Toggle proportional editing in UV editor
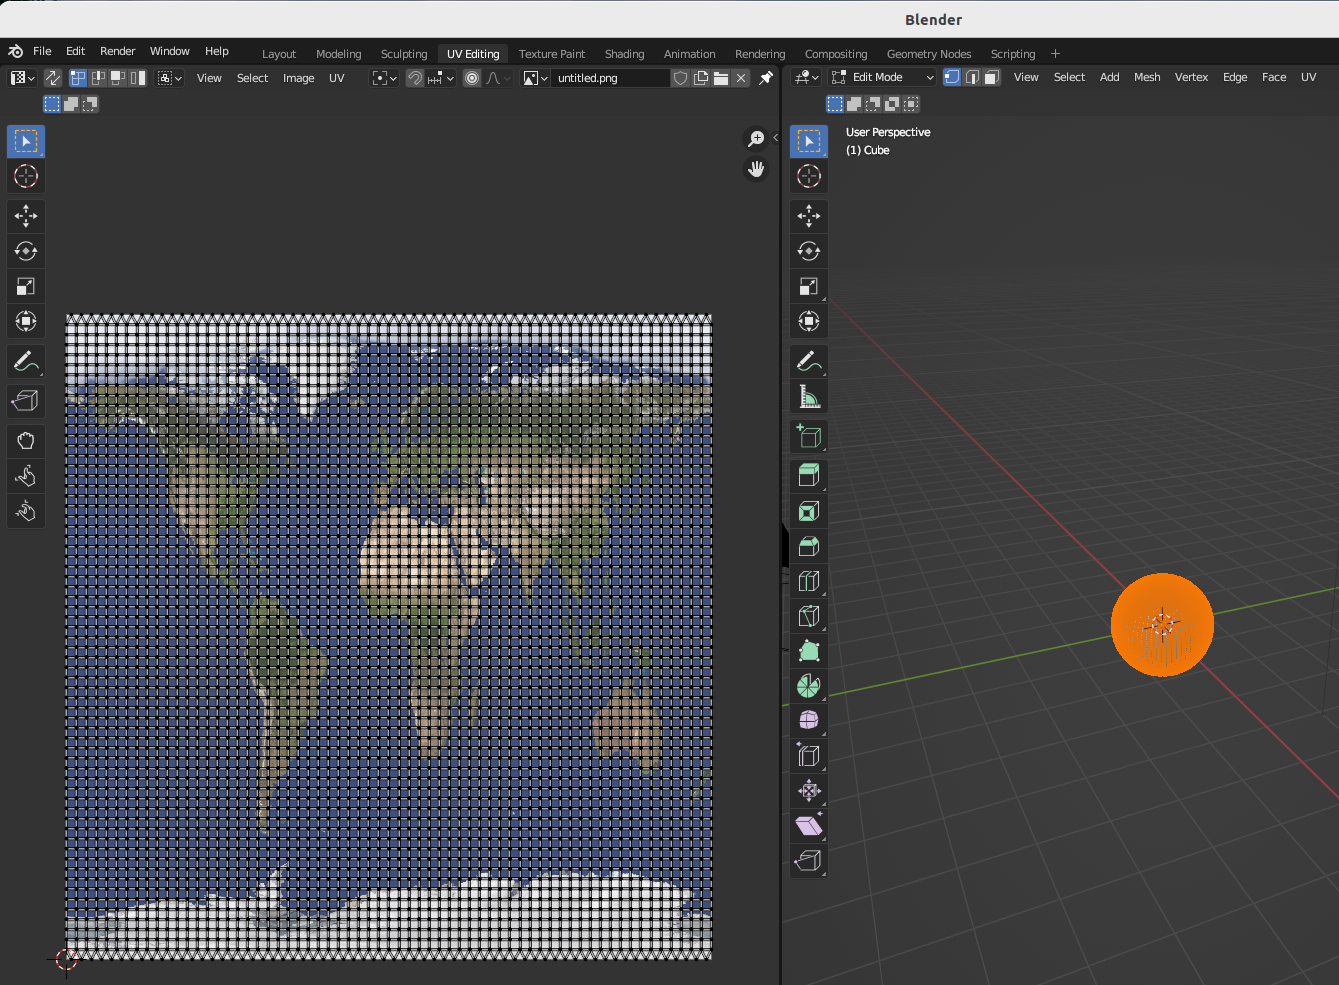Image resolution: width=1339 pixels, height=985 pixels. pos(472,78)
